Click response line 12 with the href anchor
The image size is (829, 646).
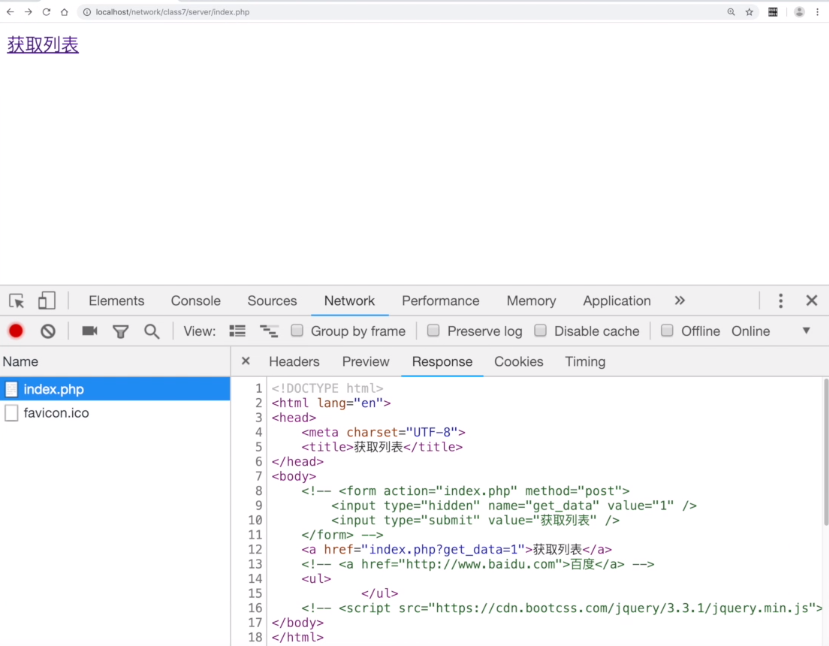457,549
